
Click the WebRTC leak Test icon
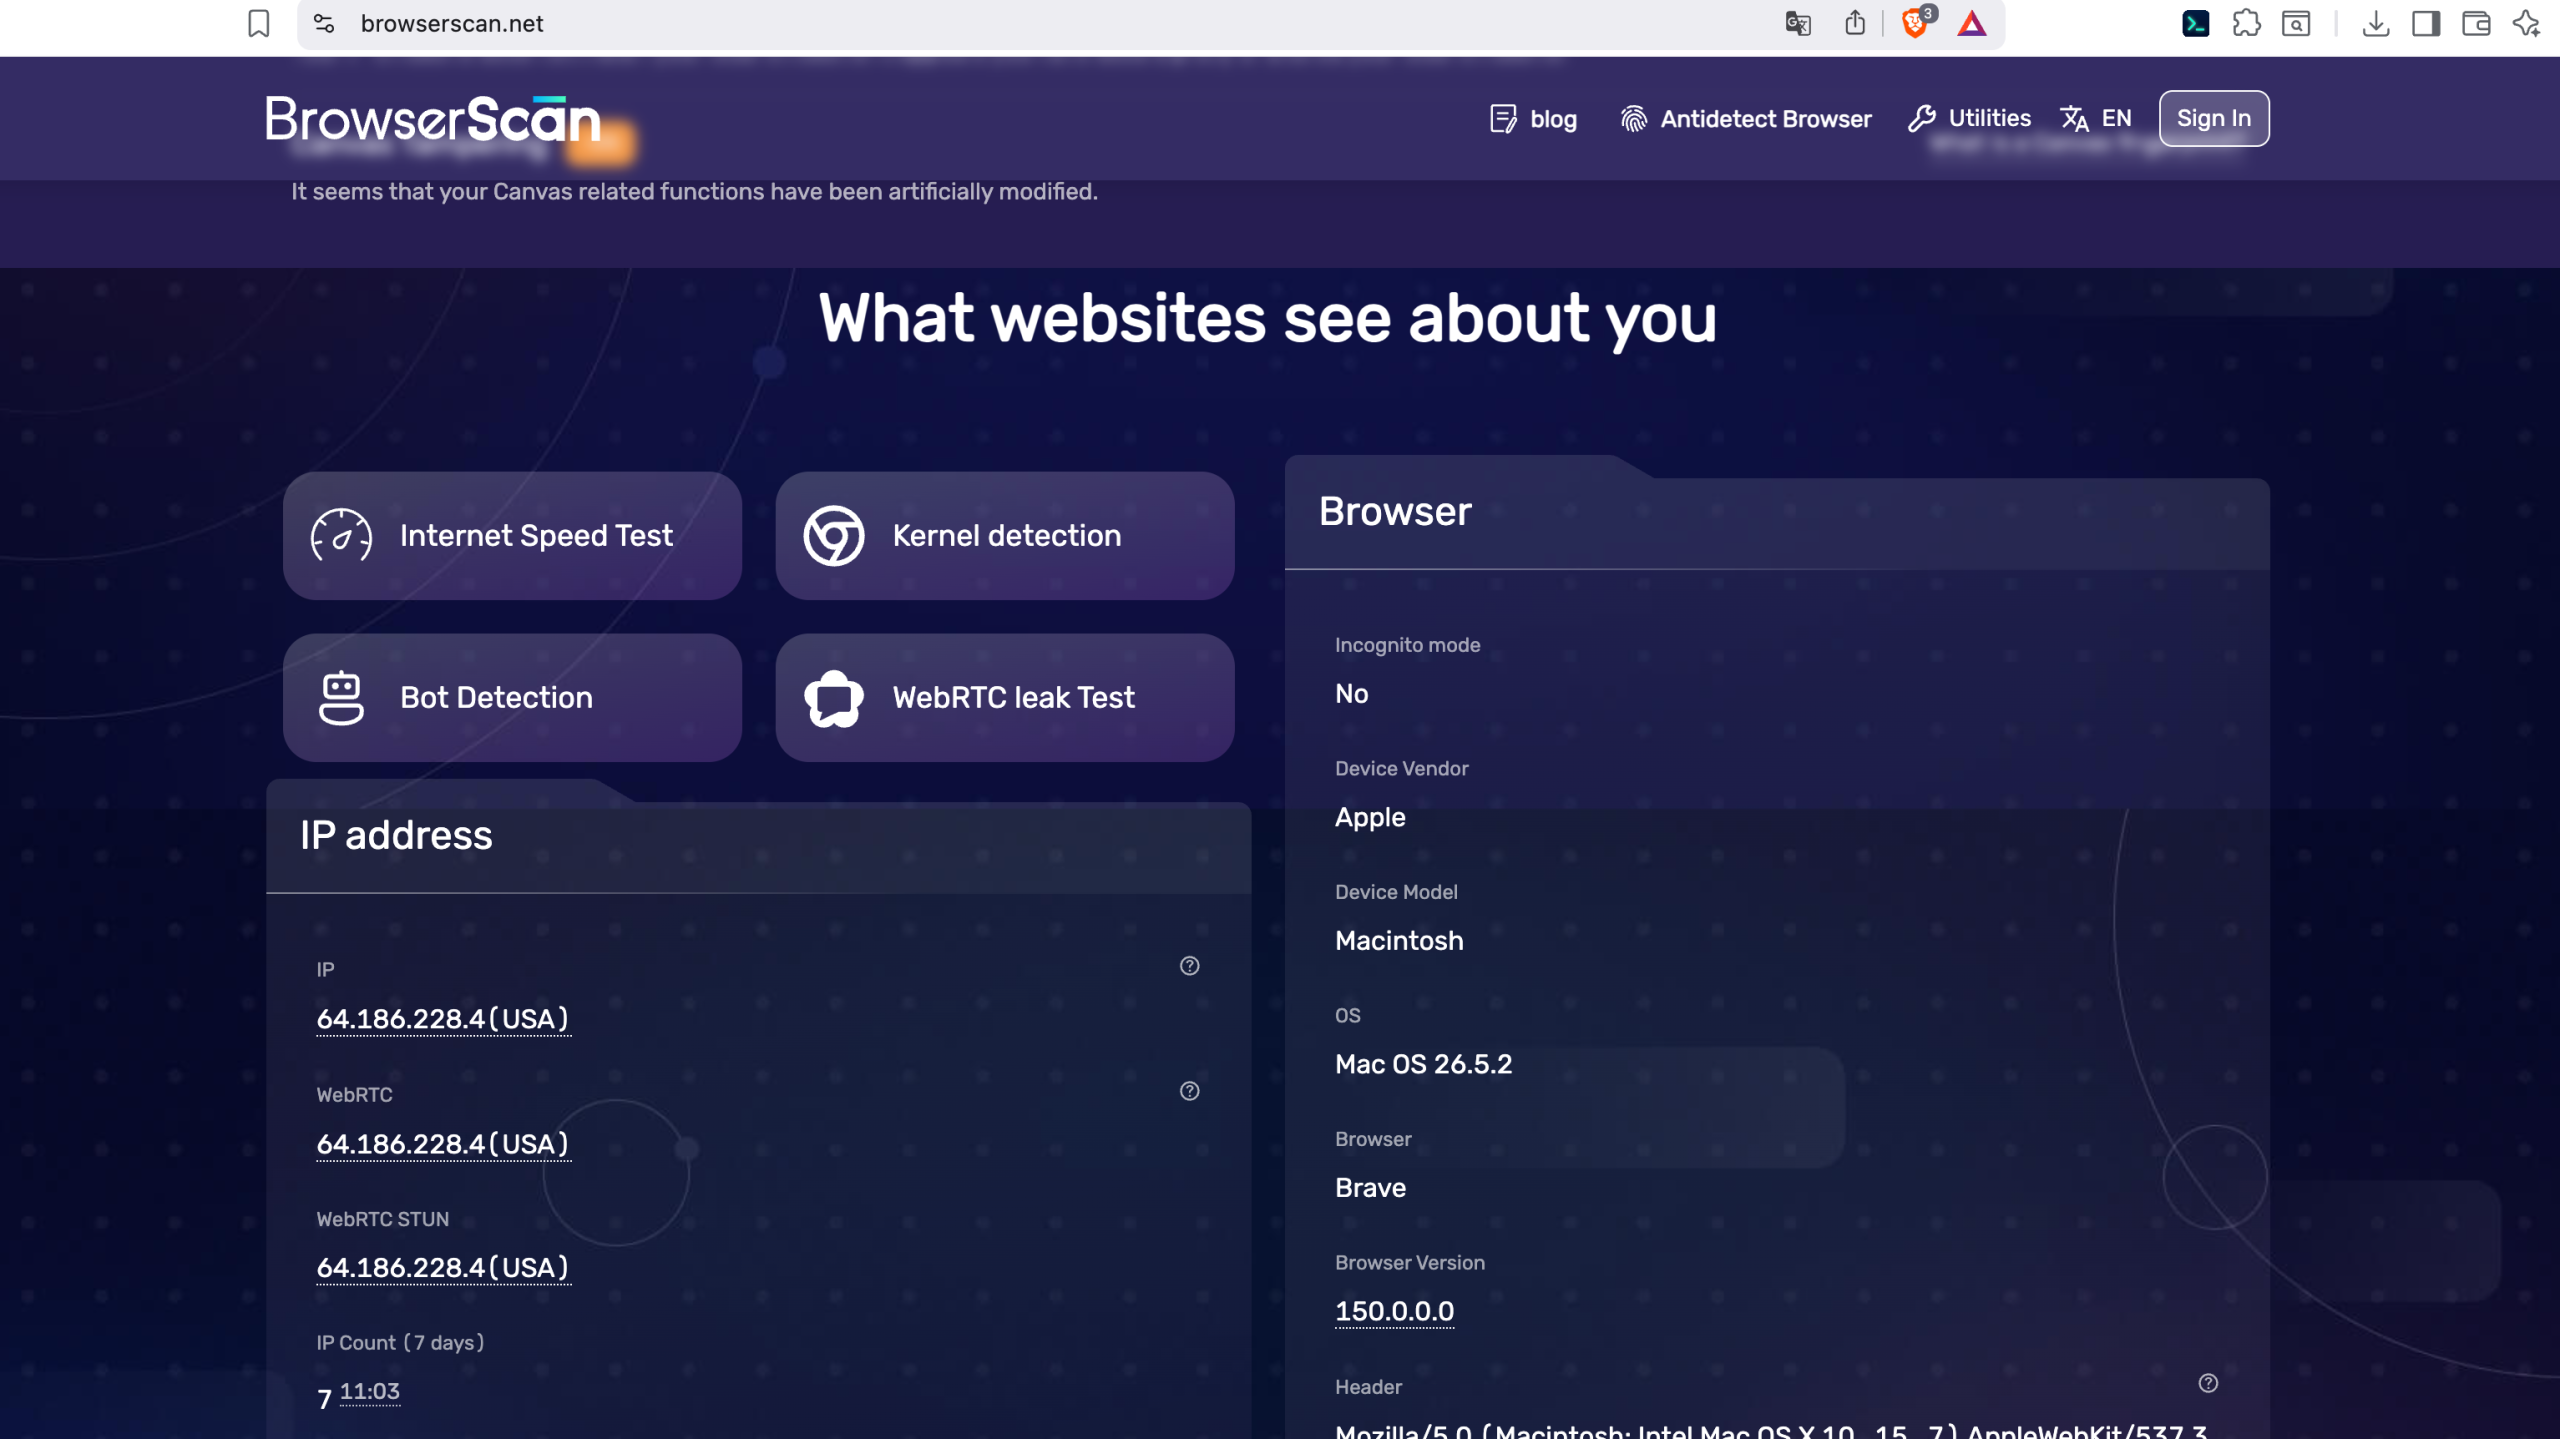click(x=834, y=698)
